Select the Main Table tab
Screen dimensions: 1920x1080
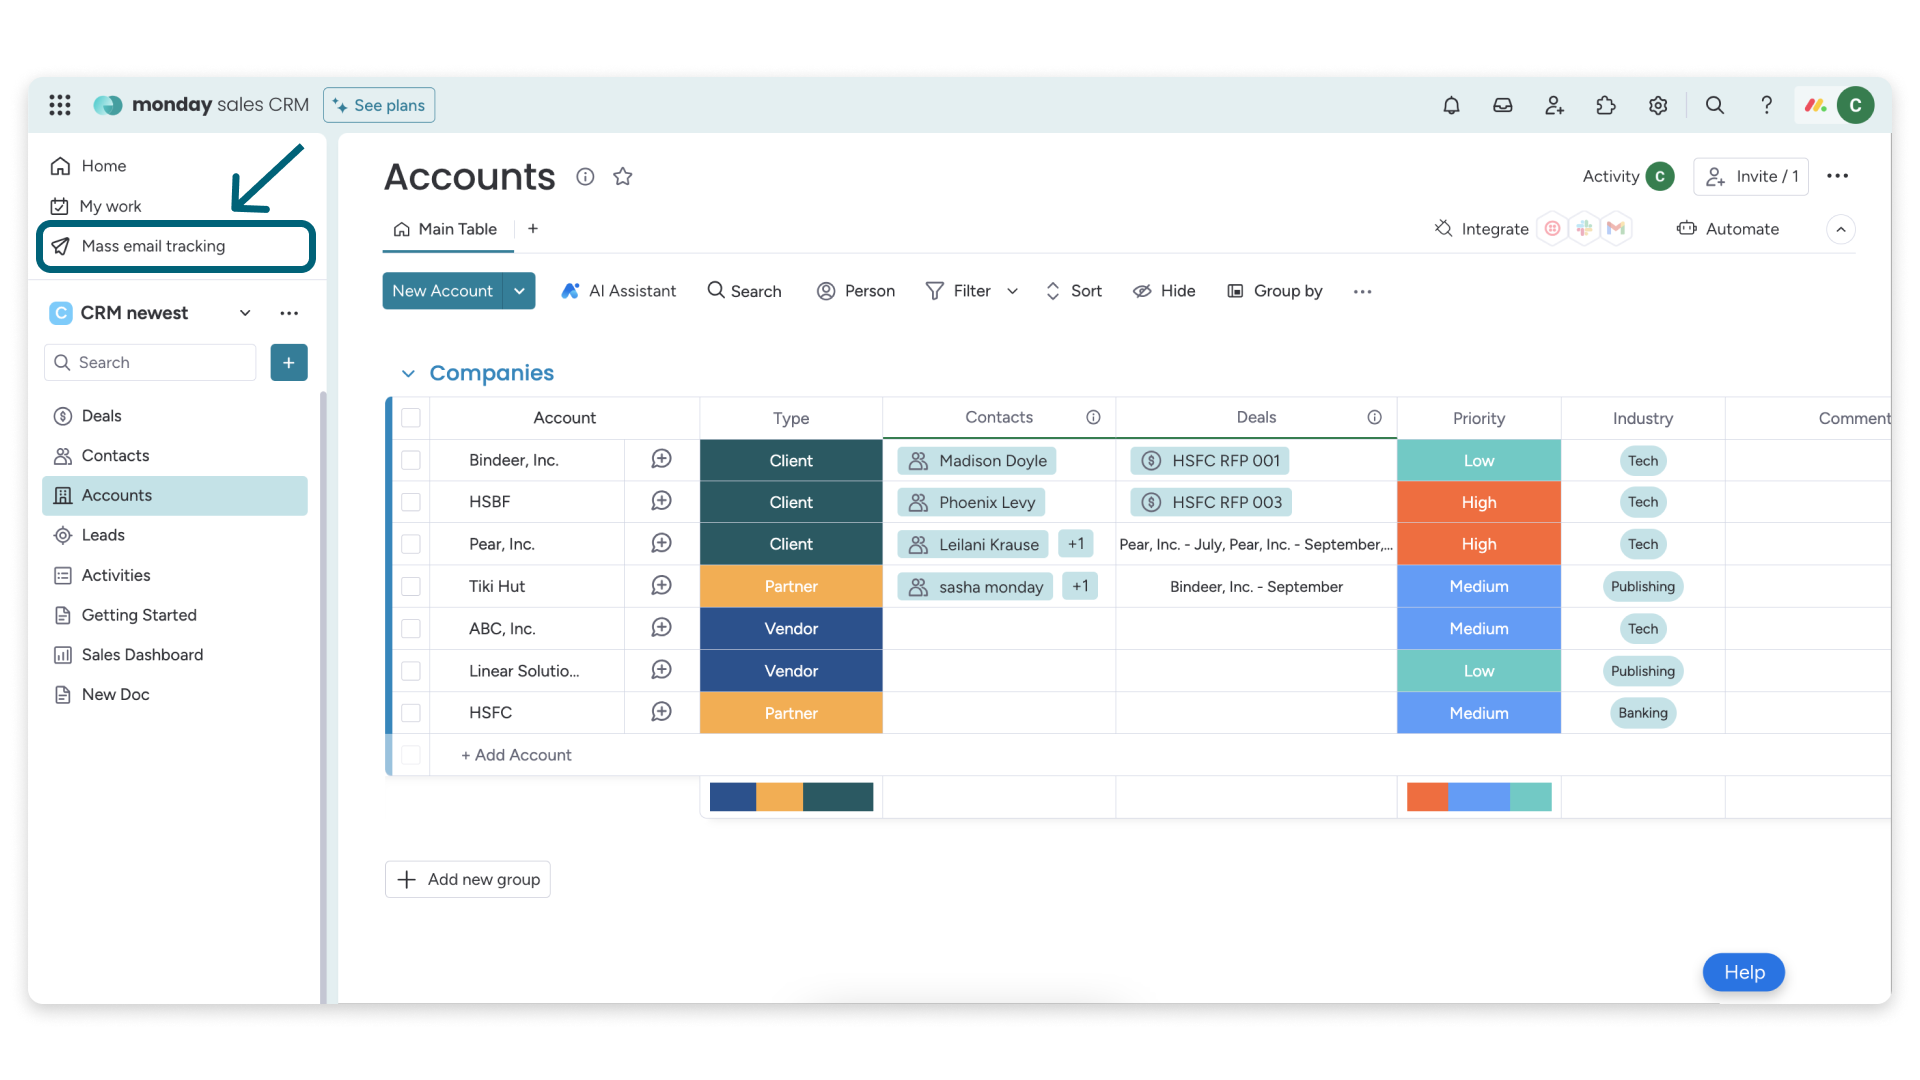[446, 229]
